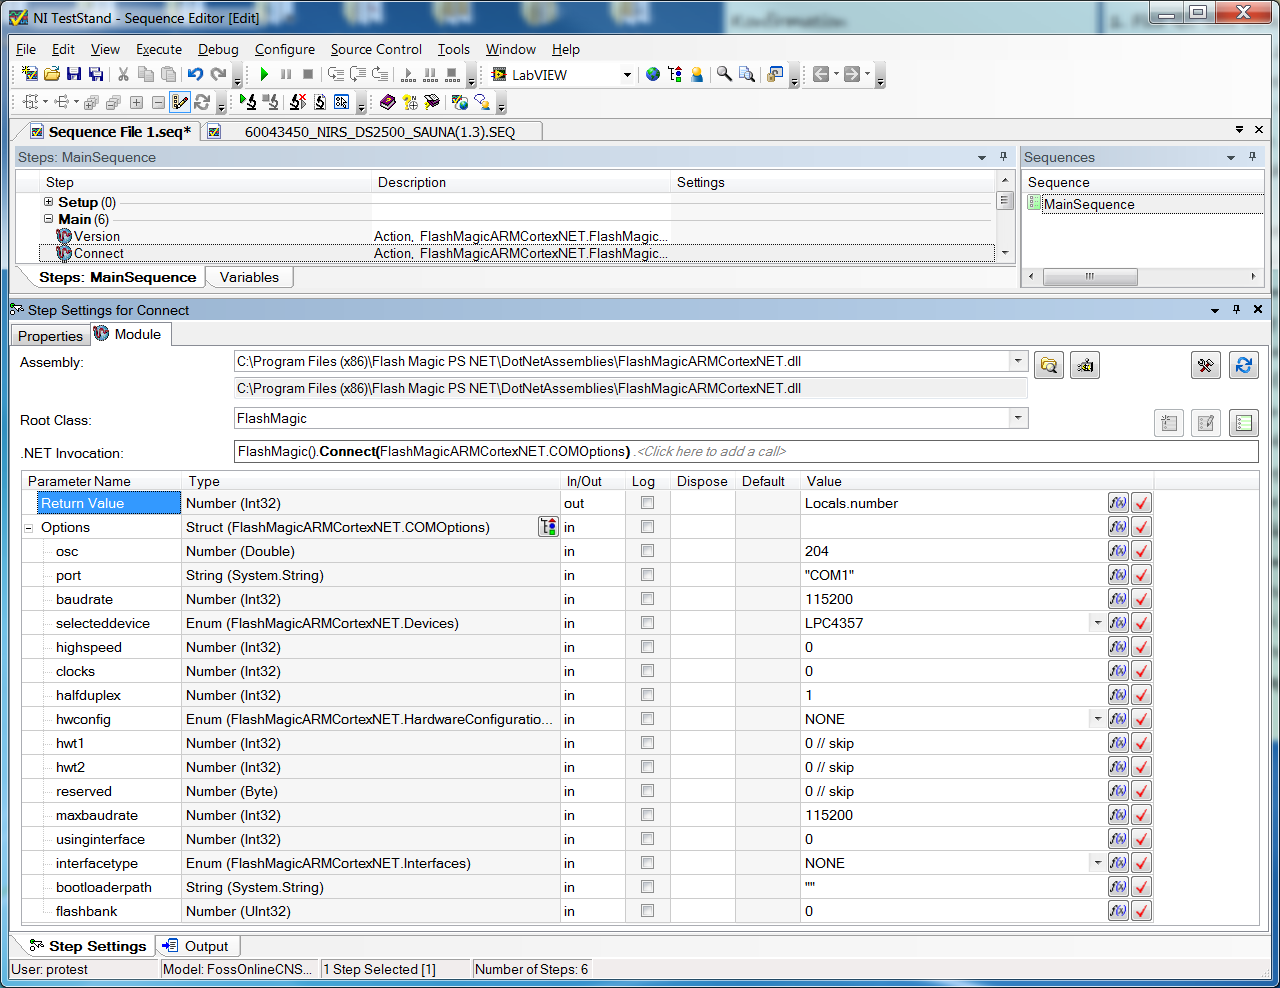Click the New Sequence File icon
1280x988 pixels.
point(30,74)
